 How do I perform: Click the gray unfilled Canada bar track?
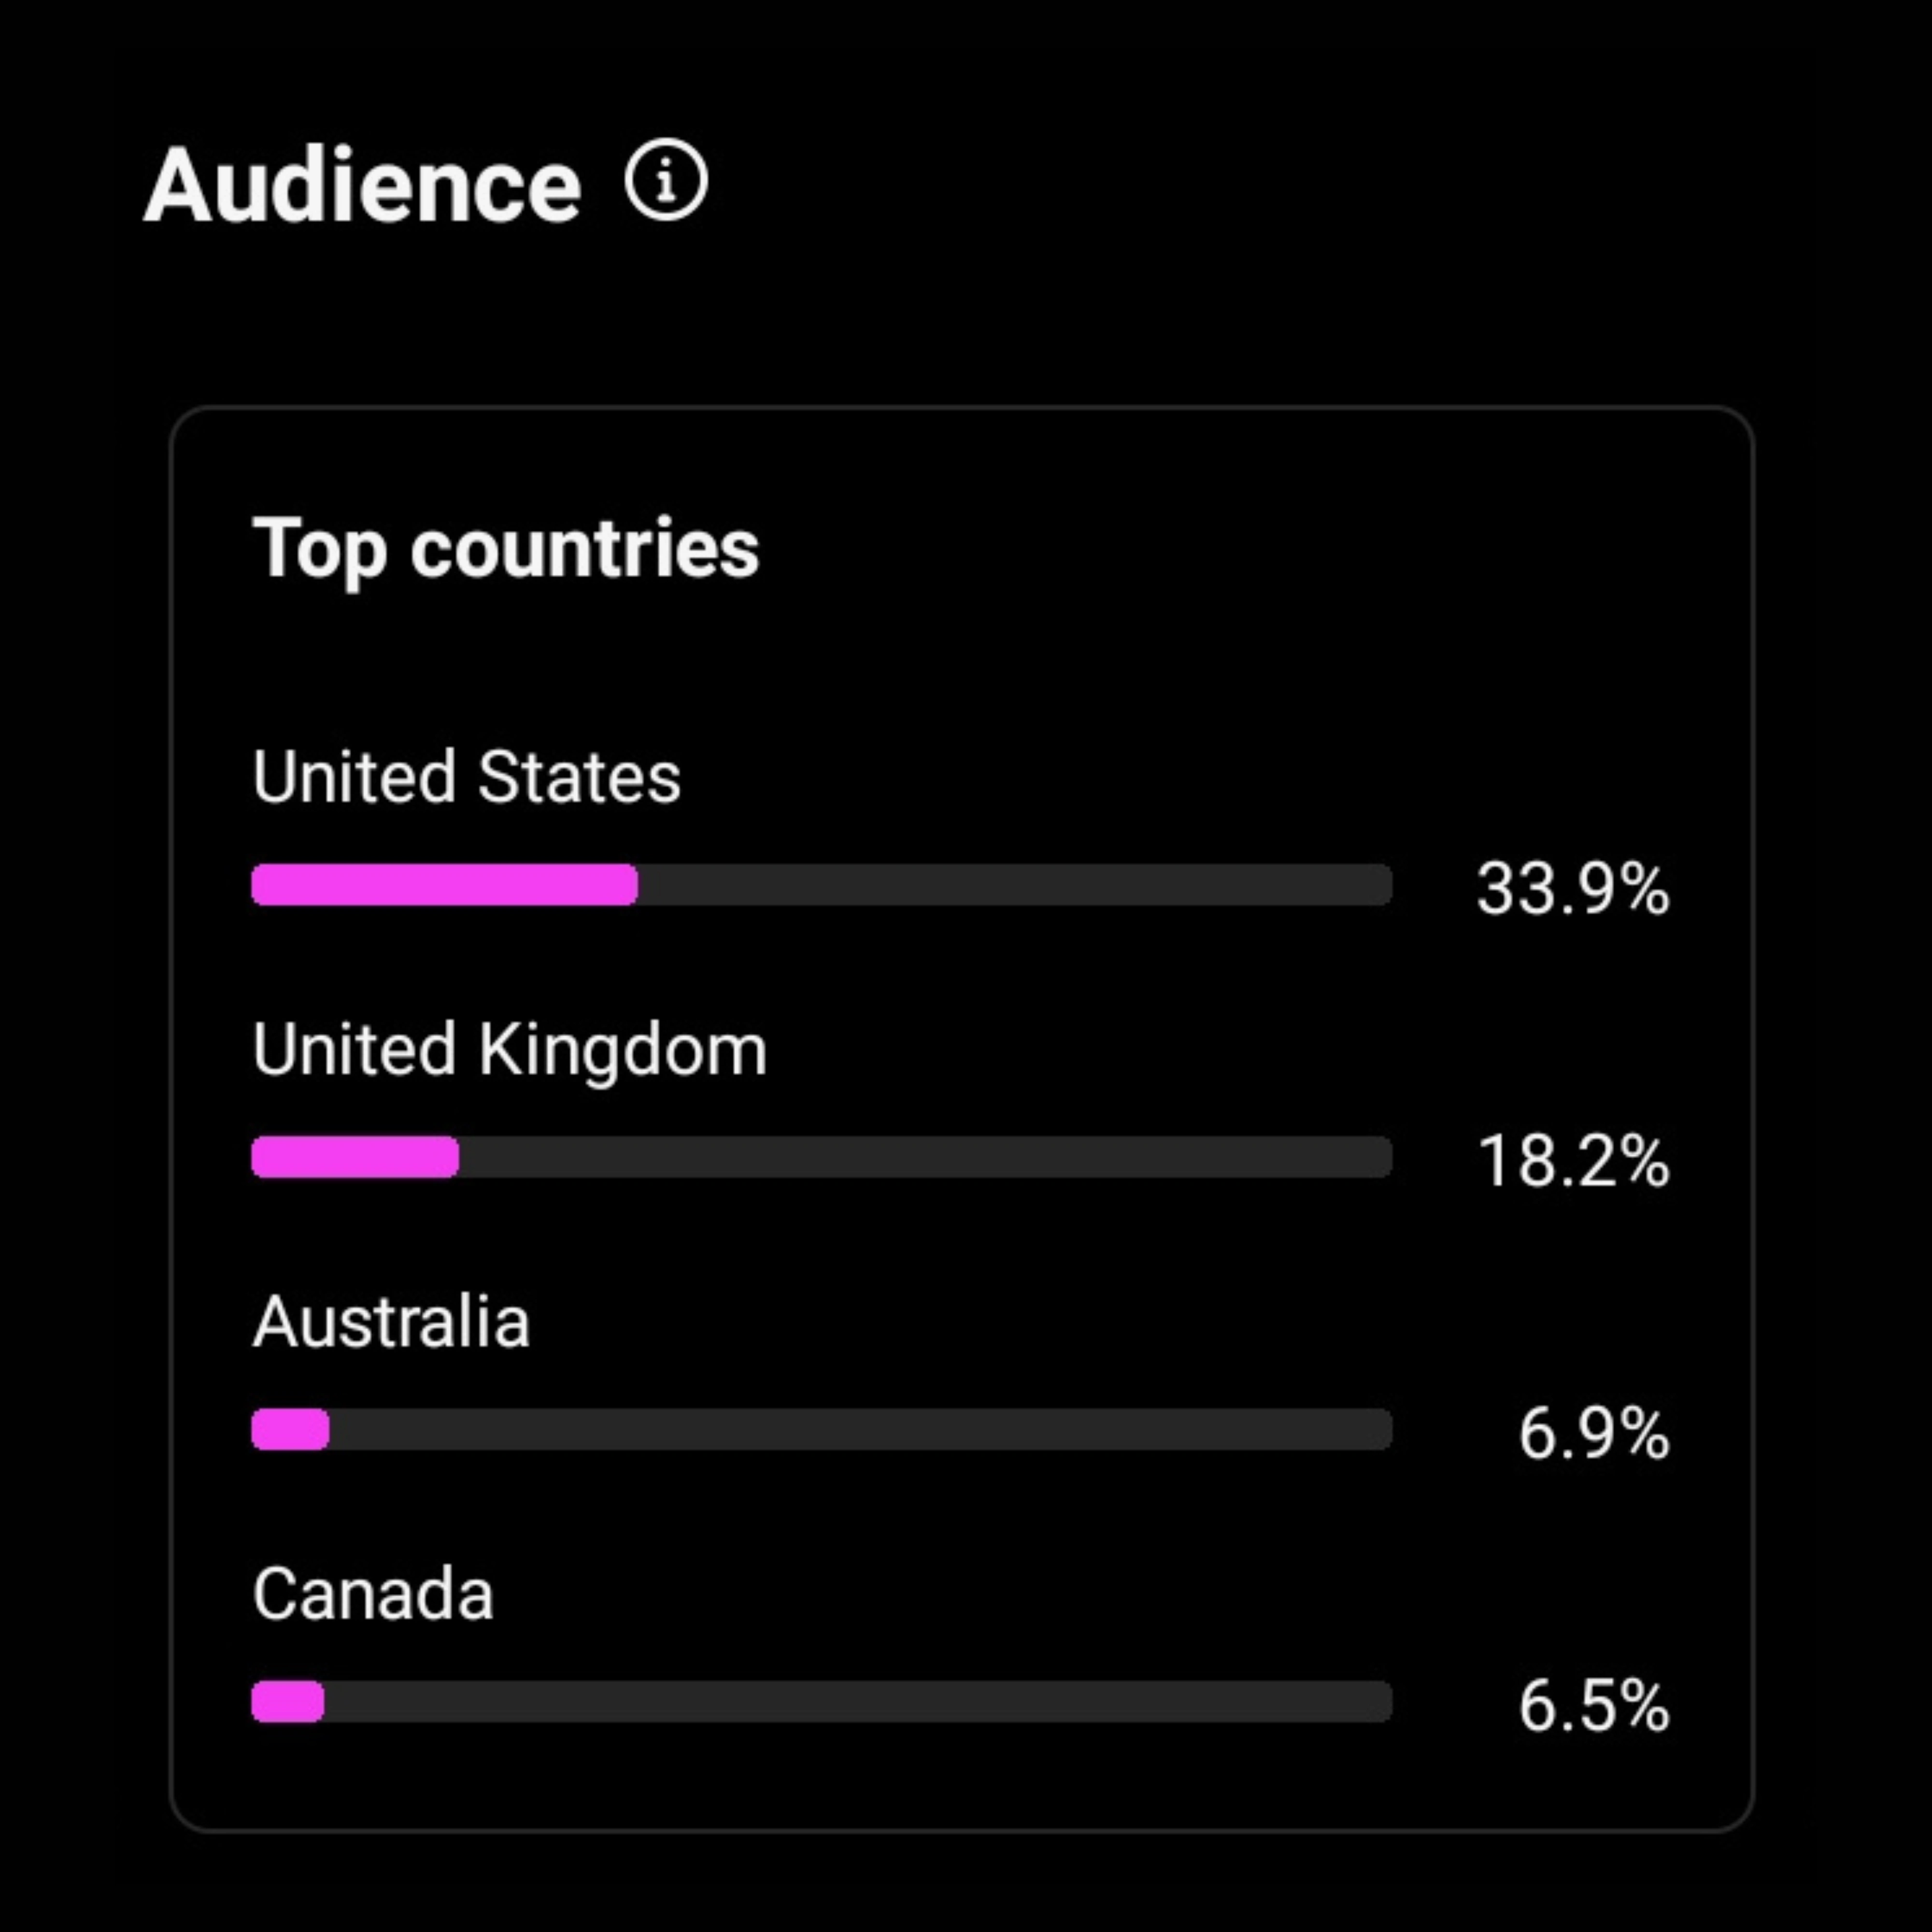pos(859,1701)
